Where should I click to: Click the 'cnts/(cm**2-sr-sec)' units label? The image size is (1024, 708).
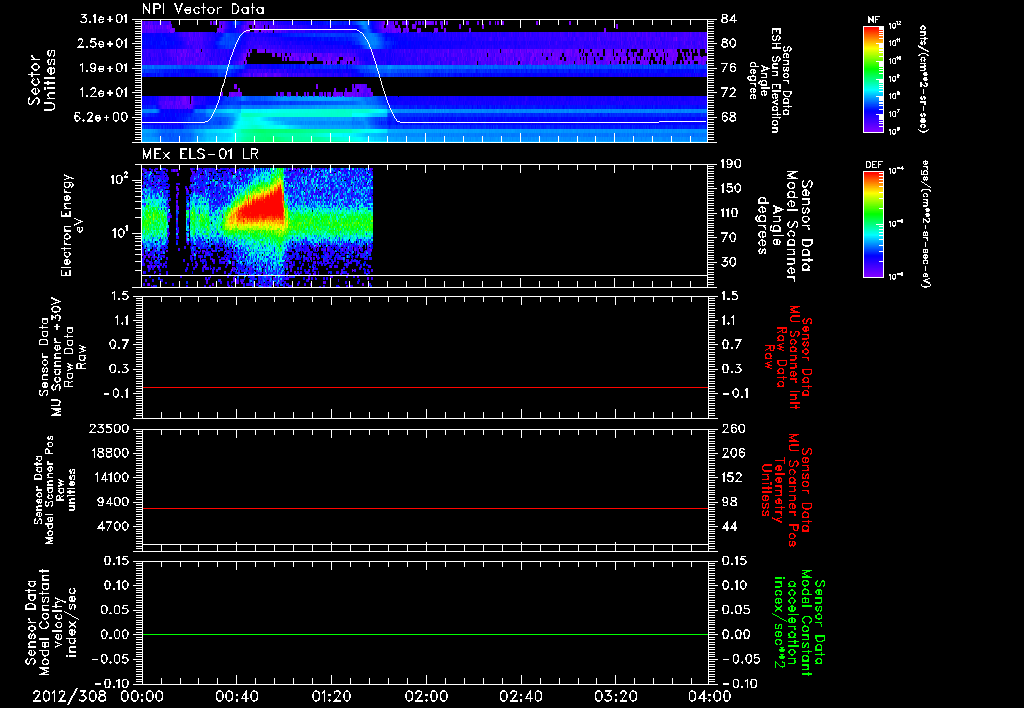(x=923, y=79)
